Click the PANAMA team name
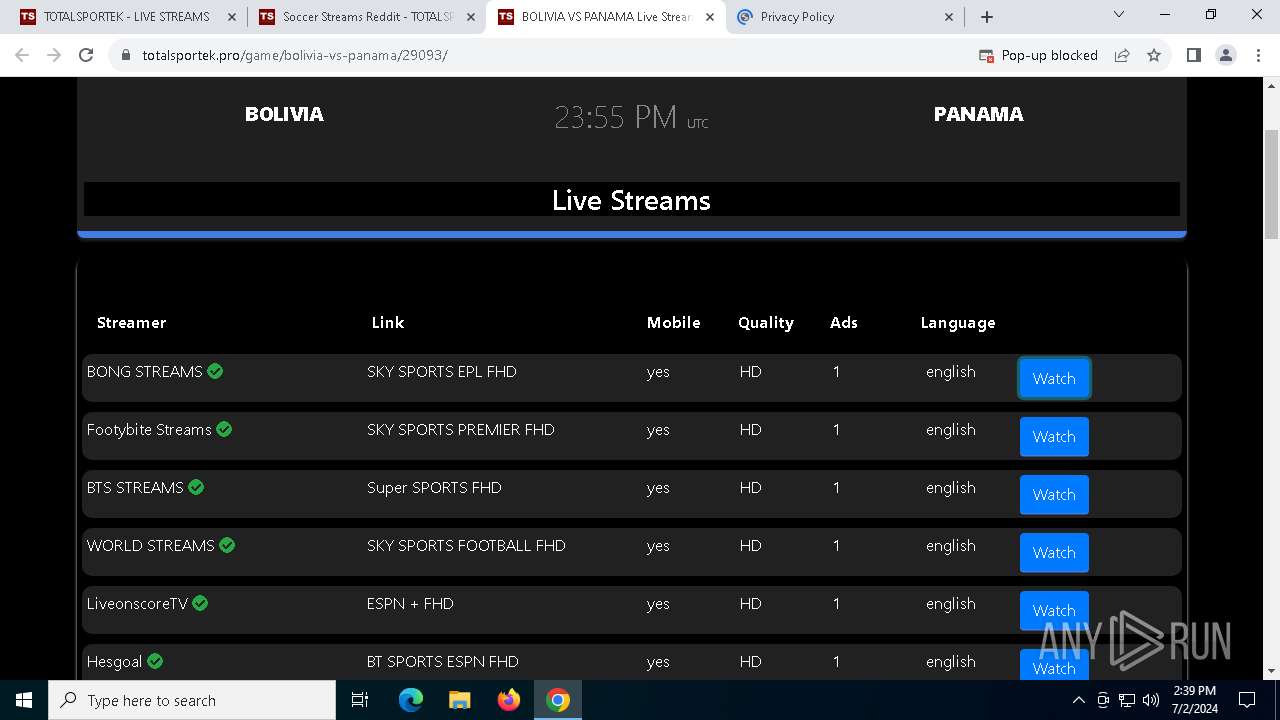Viewport: 1280px width, 720px height. pos(978,114)
